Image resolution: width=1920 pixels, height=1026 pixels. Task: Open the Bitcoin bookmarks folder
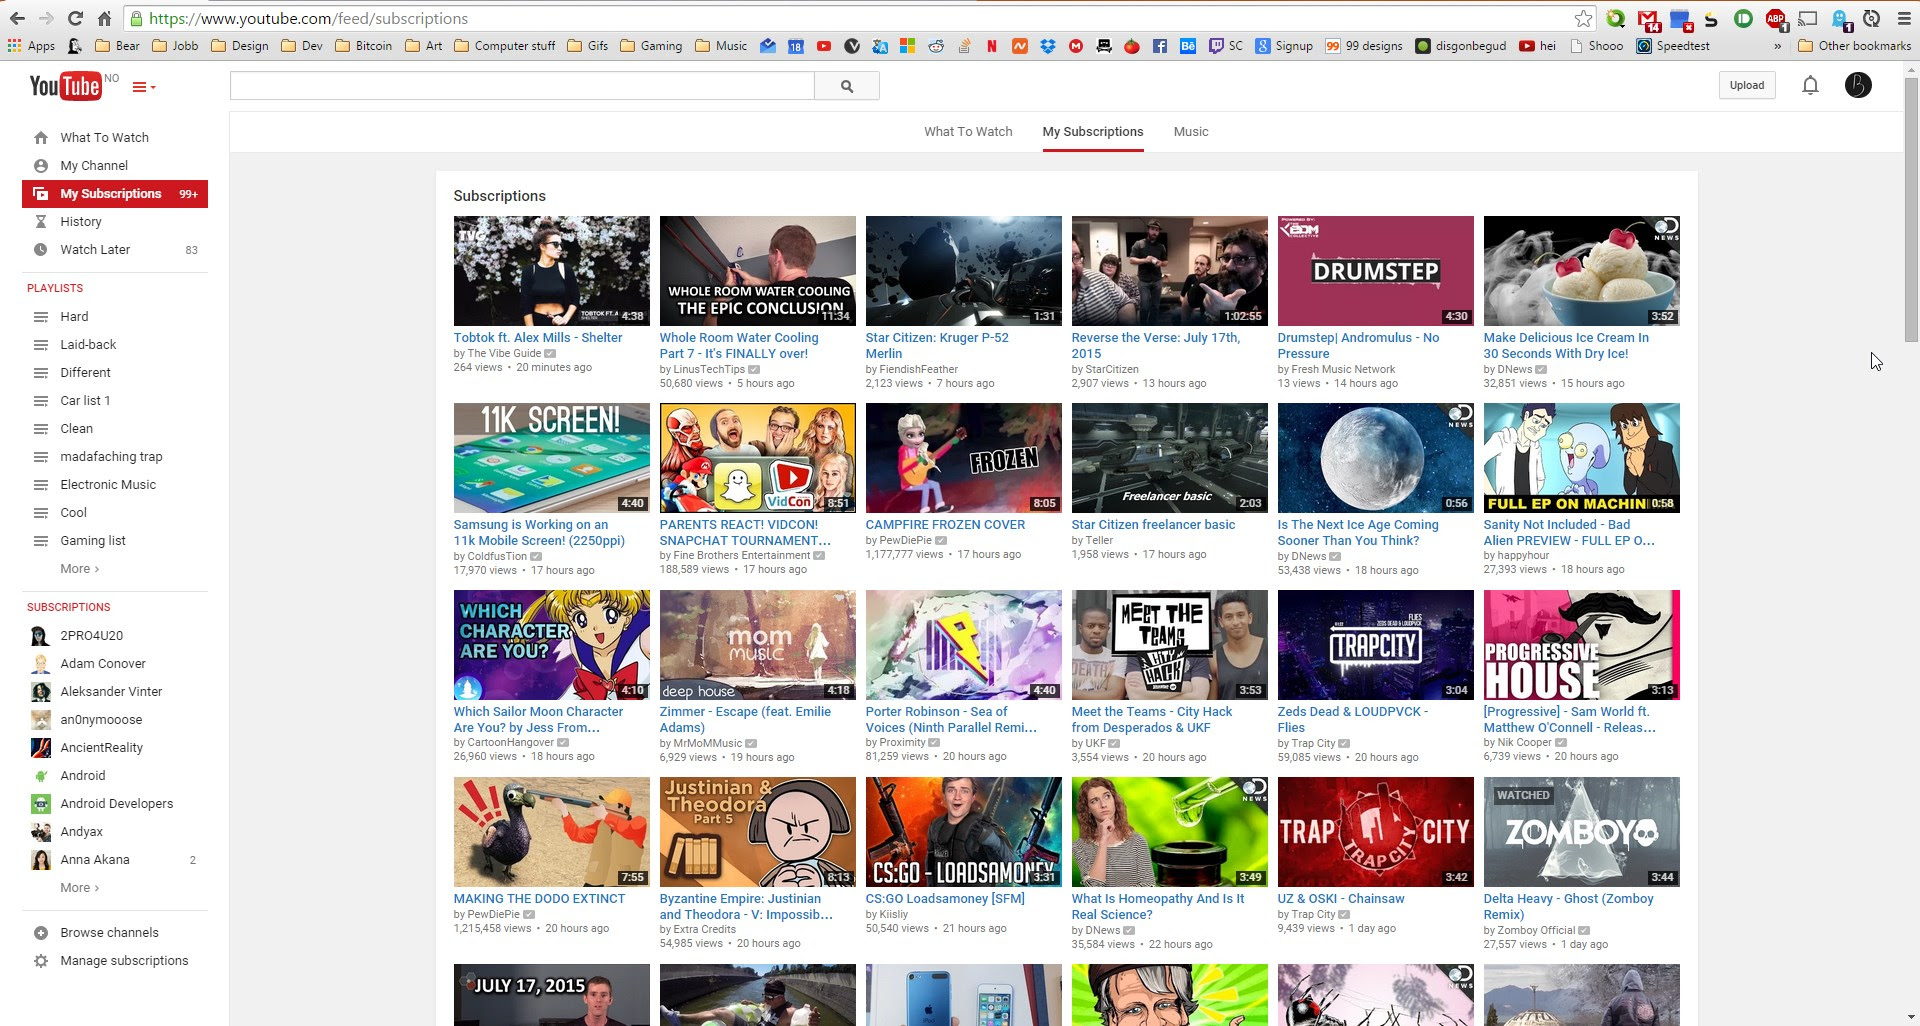point(363,46)
